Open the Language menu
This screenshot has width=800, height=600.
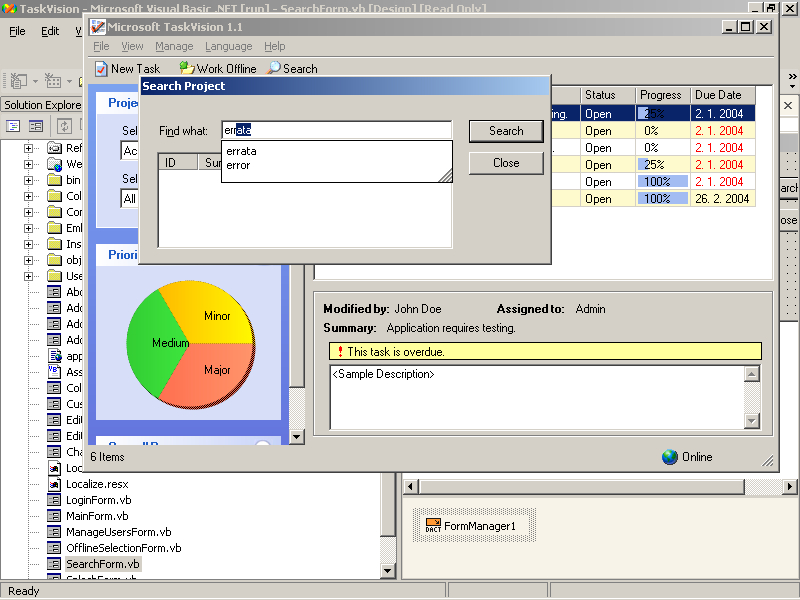click(228, 46)
